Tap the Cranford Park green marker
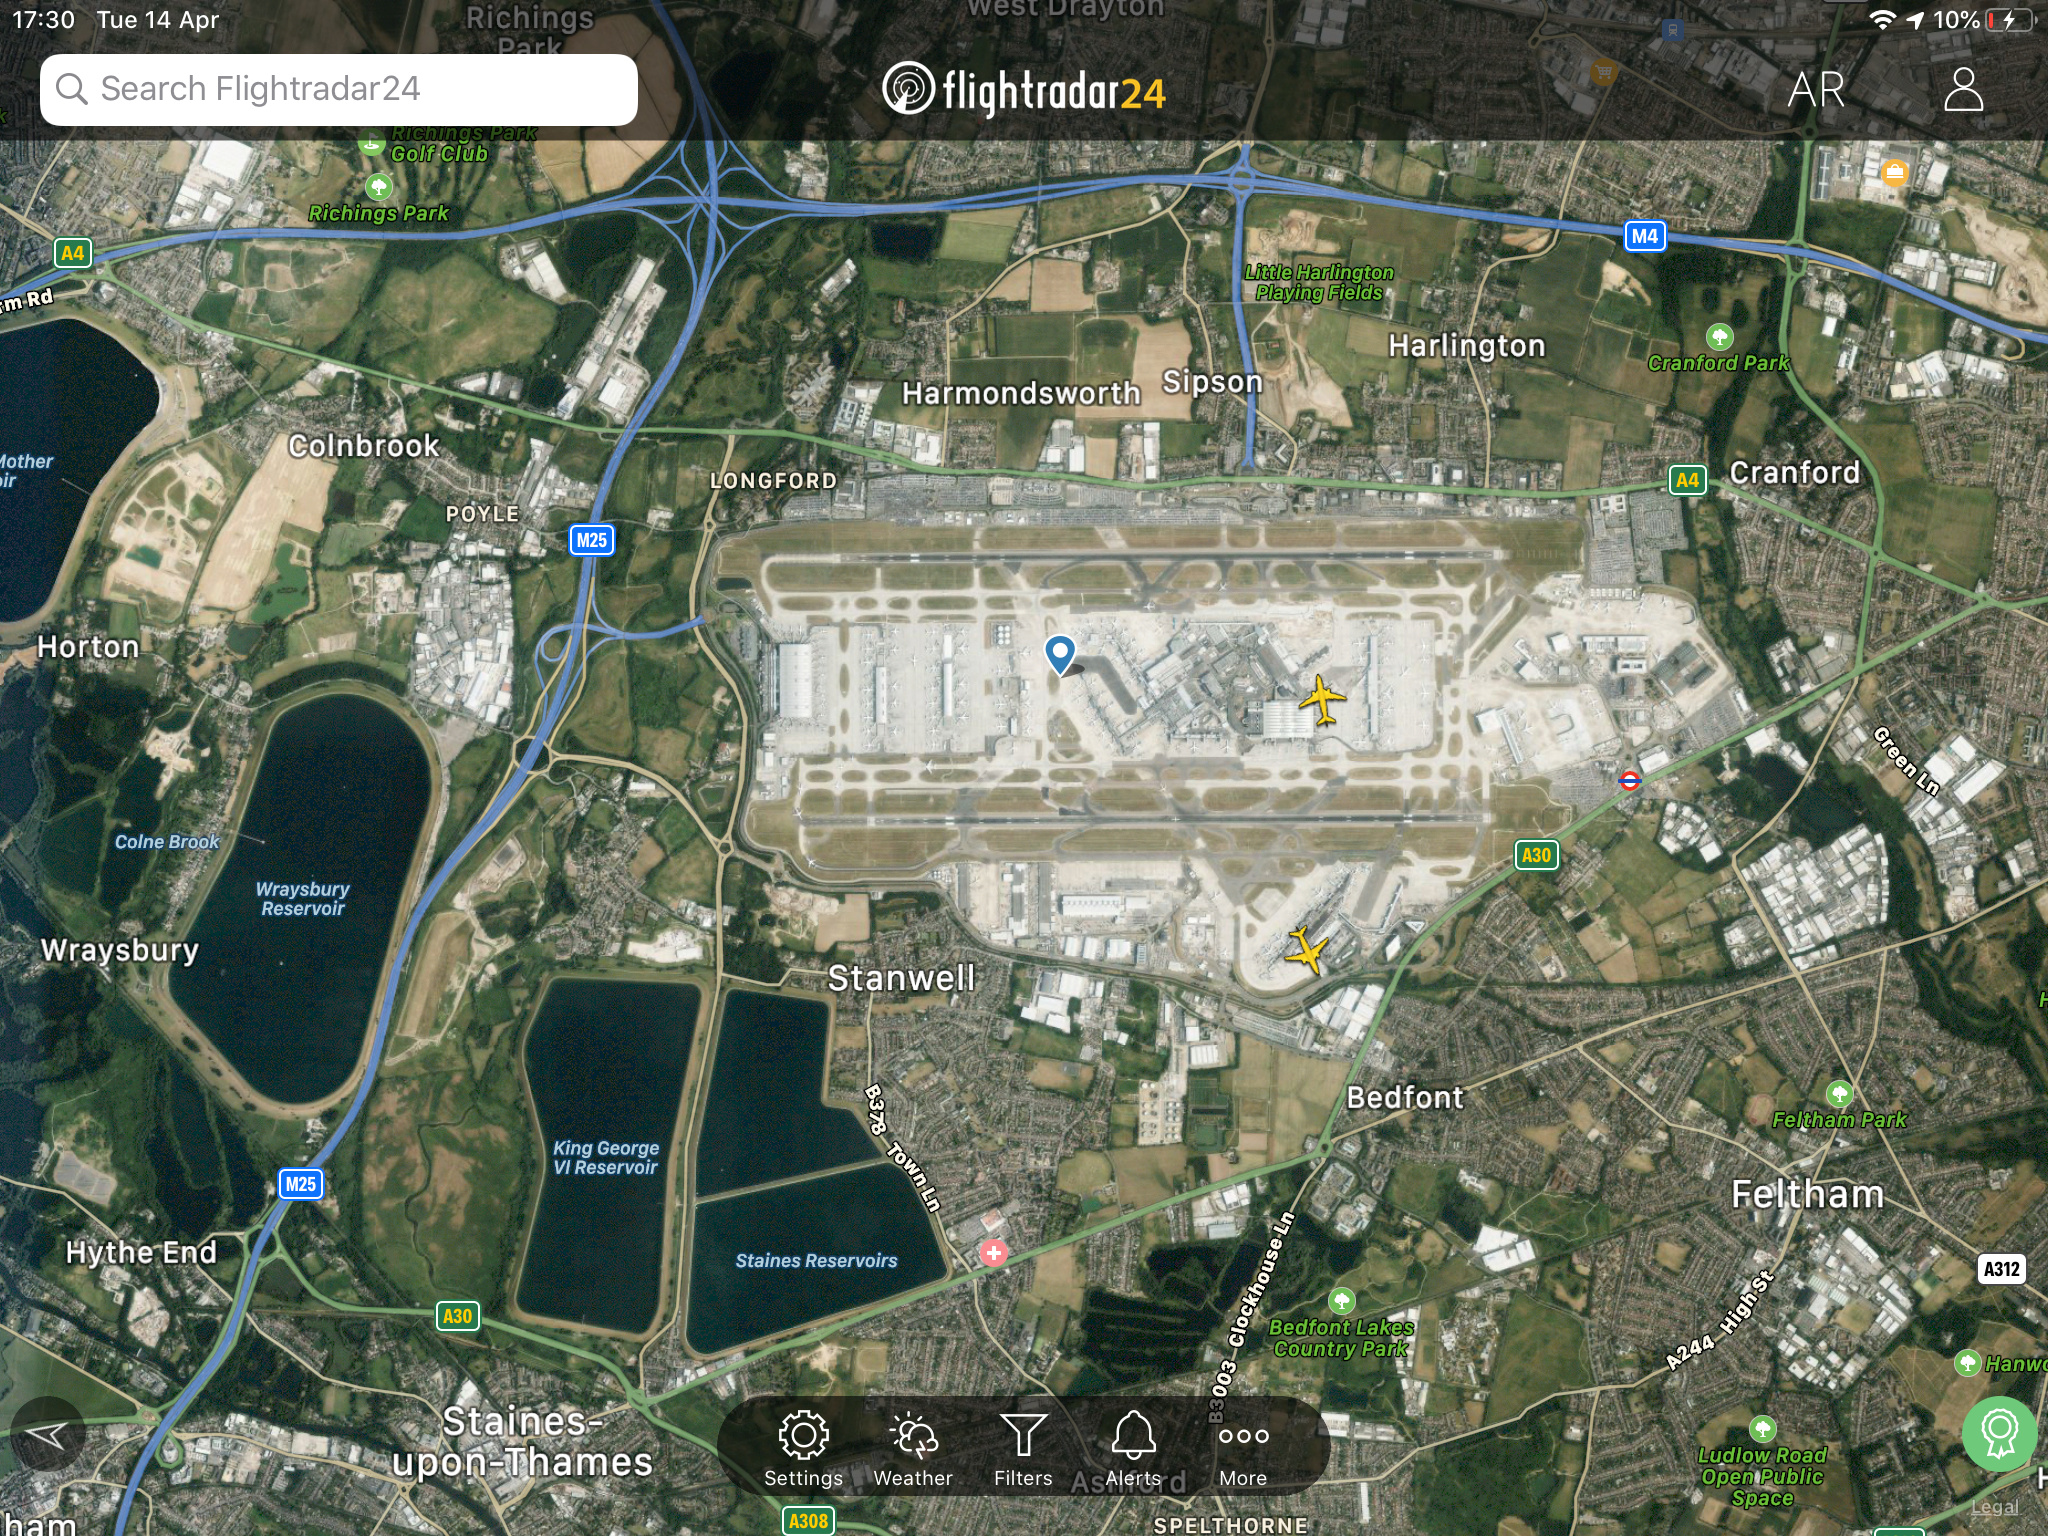Viewport: 2048px width, 1536px height. [x=1719, y=337]
